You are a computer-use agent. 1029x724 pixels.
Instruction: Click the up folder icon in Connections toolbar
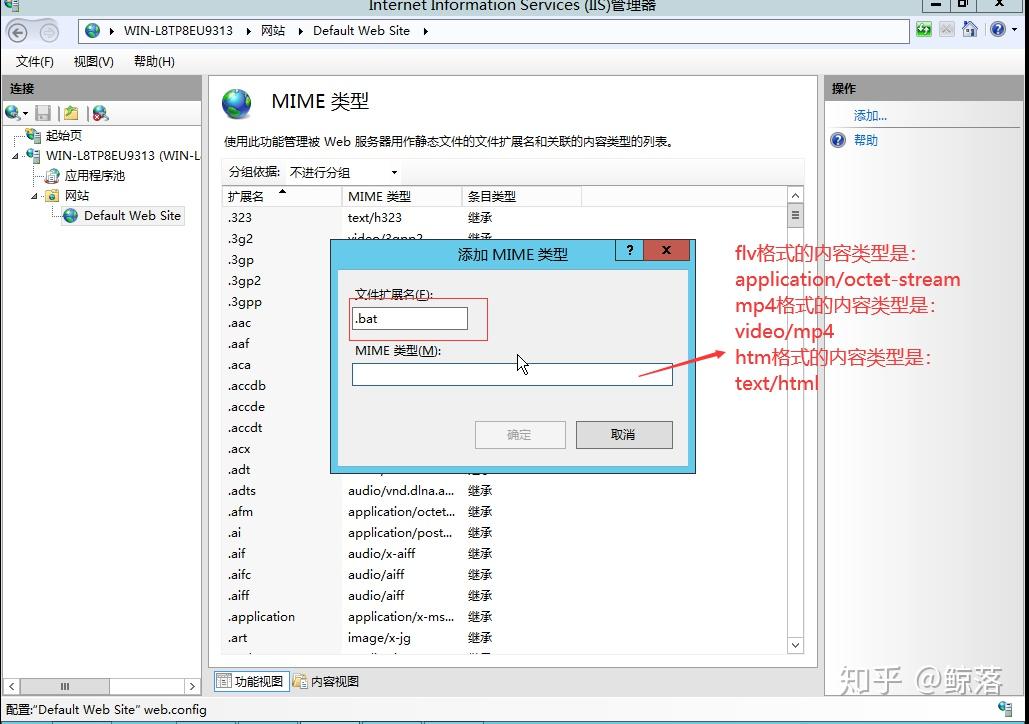point(69,112)
